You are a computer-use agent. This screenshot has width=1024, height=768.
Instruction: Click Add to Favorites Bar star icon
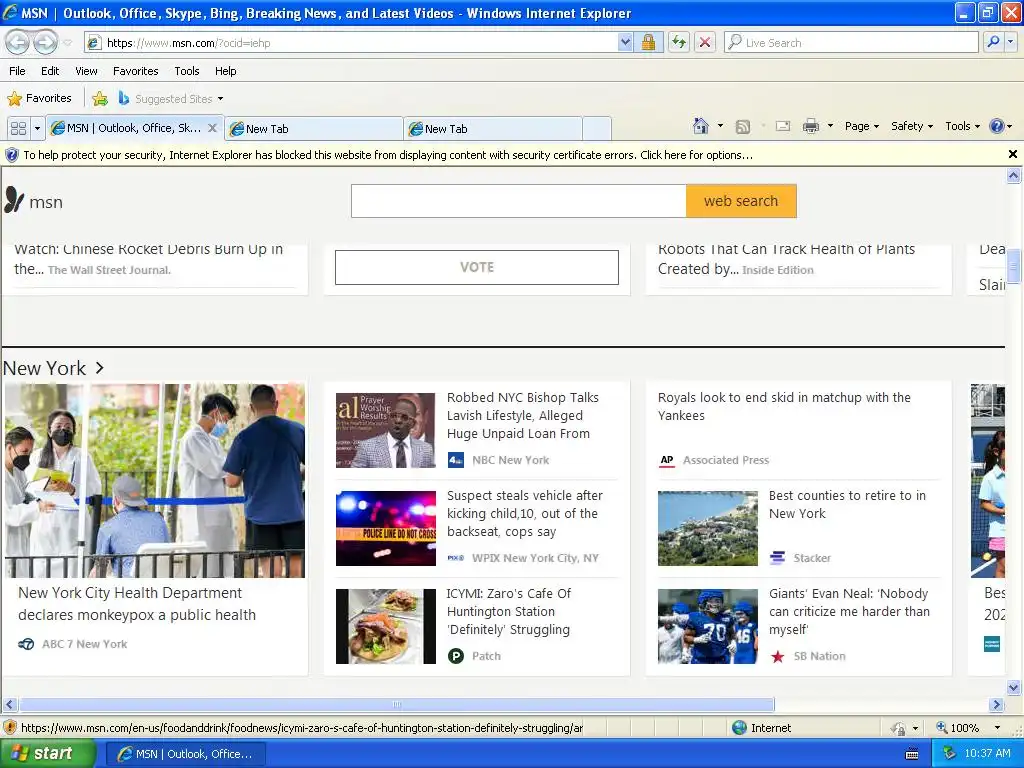[100, 99]
